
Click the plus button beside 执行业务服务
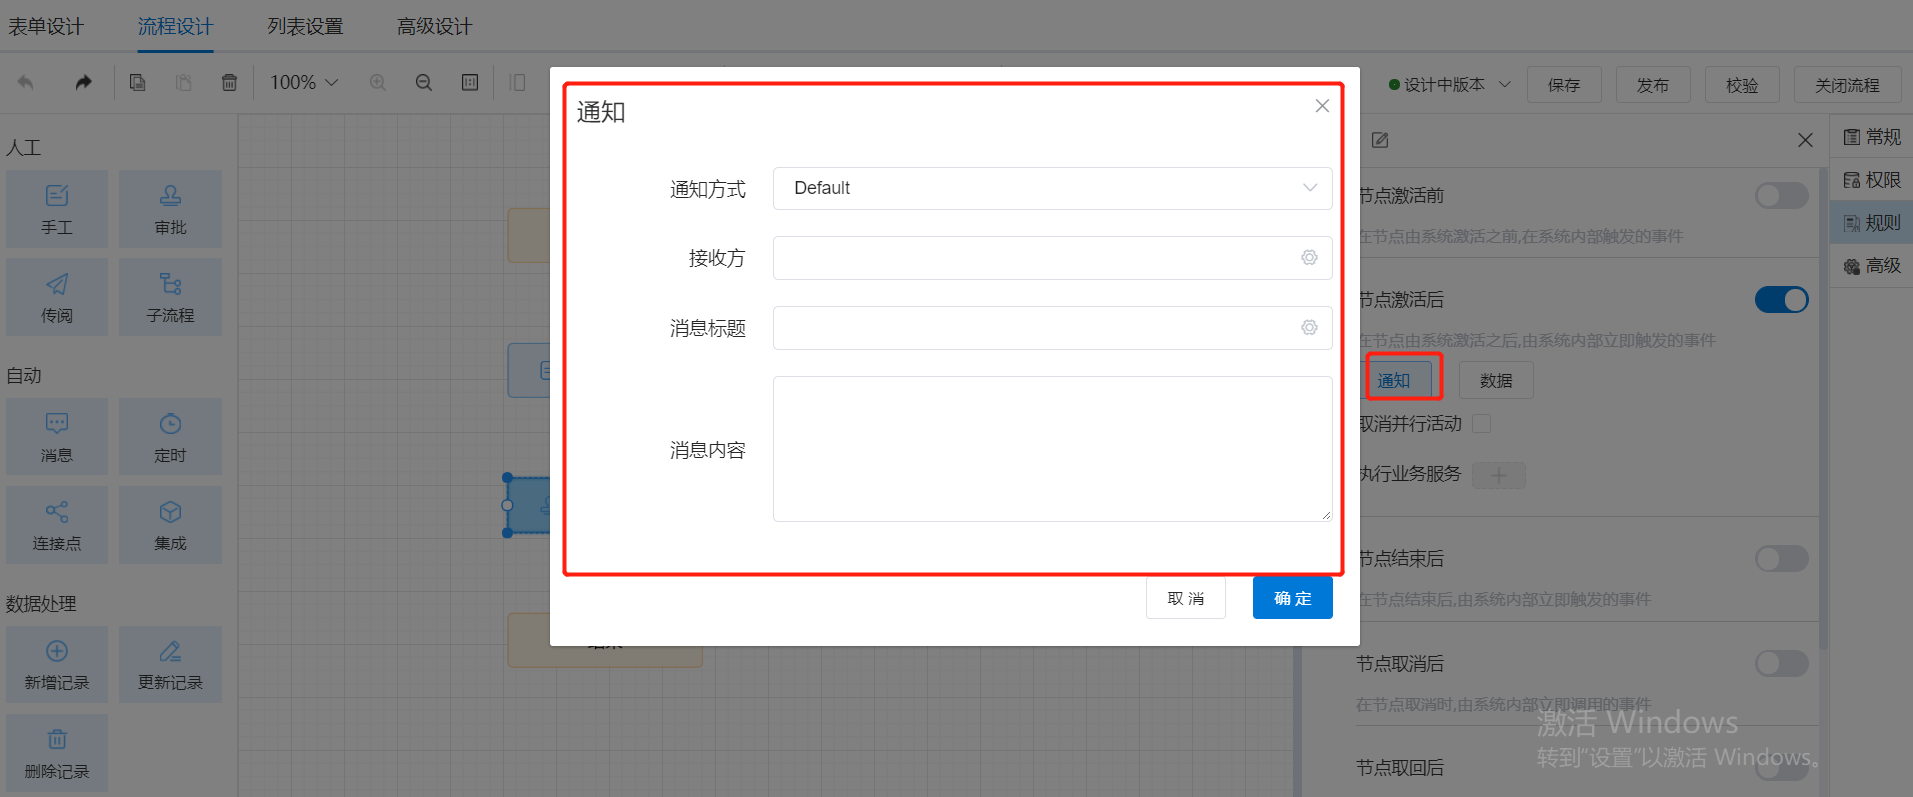coord(1499,475)
